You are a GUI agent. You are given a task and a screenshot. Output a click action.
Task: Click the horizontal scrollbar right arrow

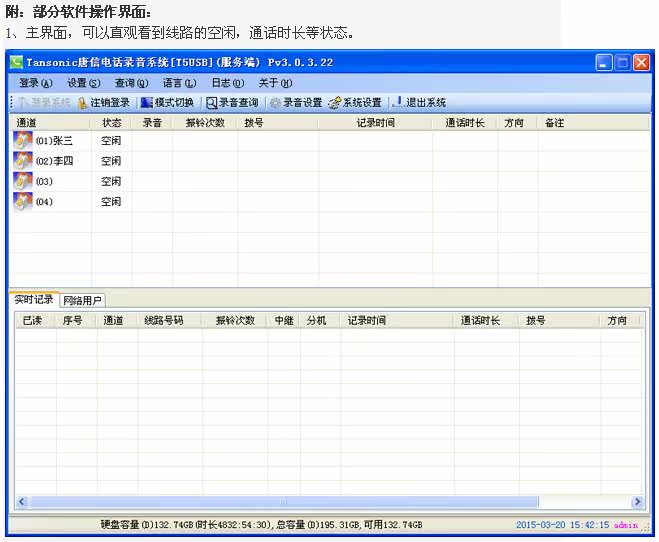pos(638,502)
